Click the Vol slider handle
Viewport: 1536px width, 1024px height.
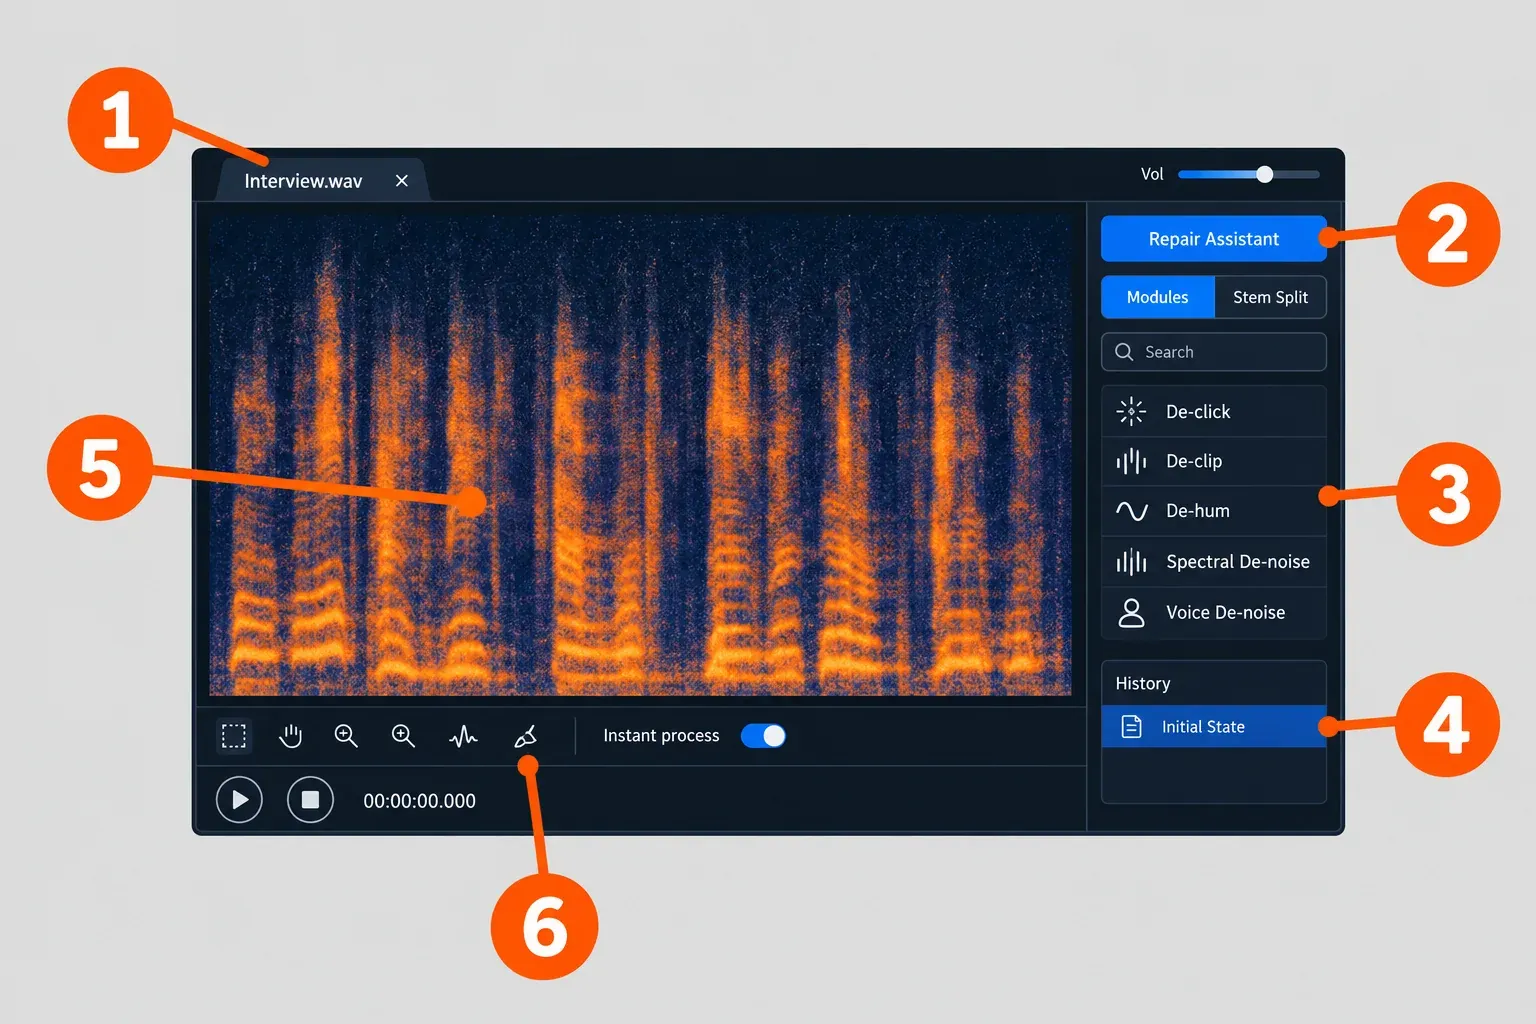(1265, 174)
